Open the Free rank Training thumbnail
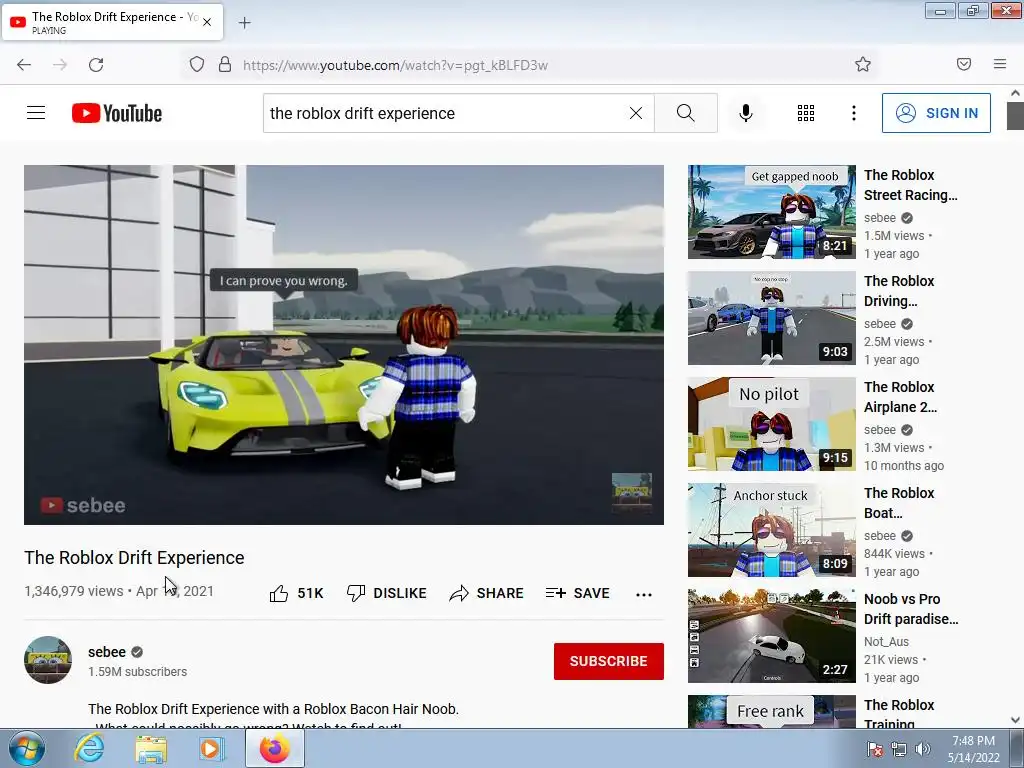The width and height of the screenshot is (1024, 768). tap(771, 711)
